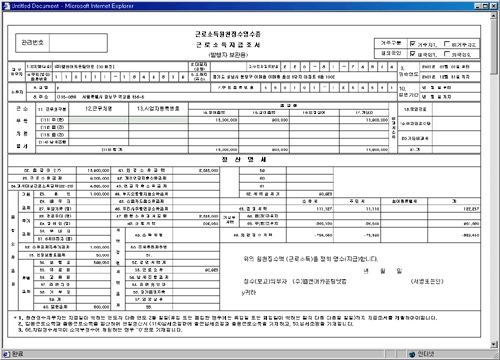
Task: Check the 비거주자2 checkbox
Action: click(x=447, y=44)
